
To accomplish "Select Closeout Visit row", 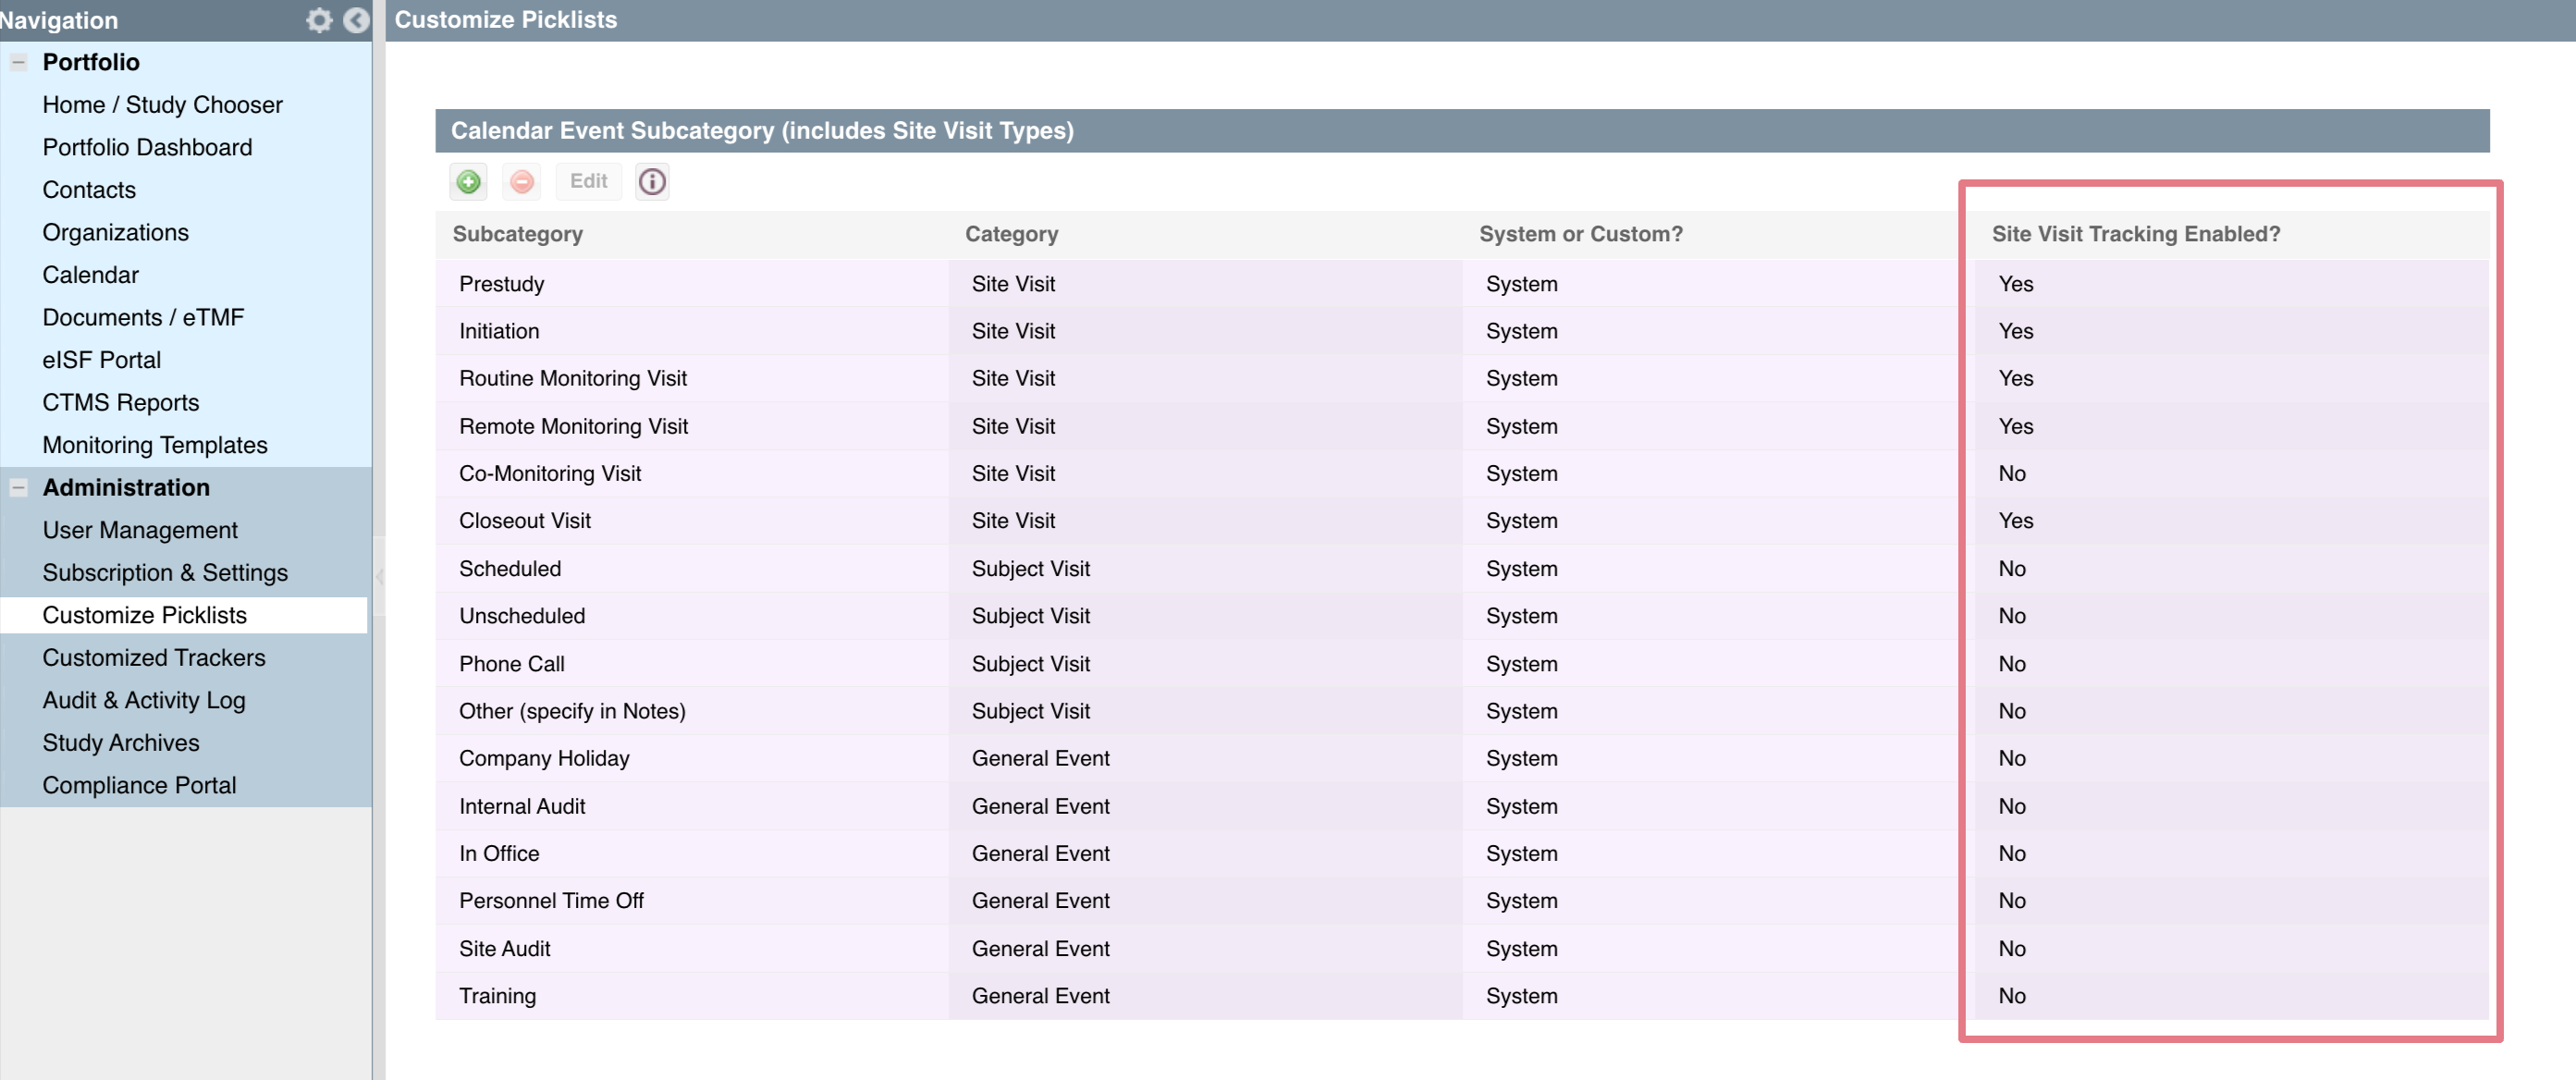I will pyautogui.click(x=1462, y=521).
